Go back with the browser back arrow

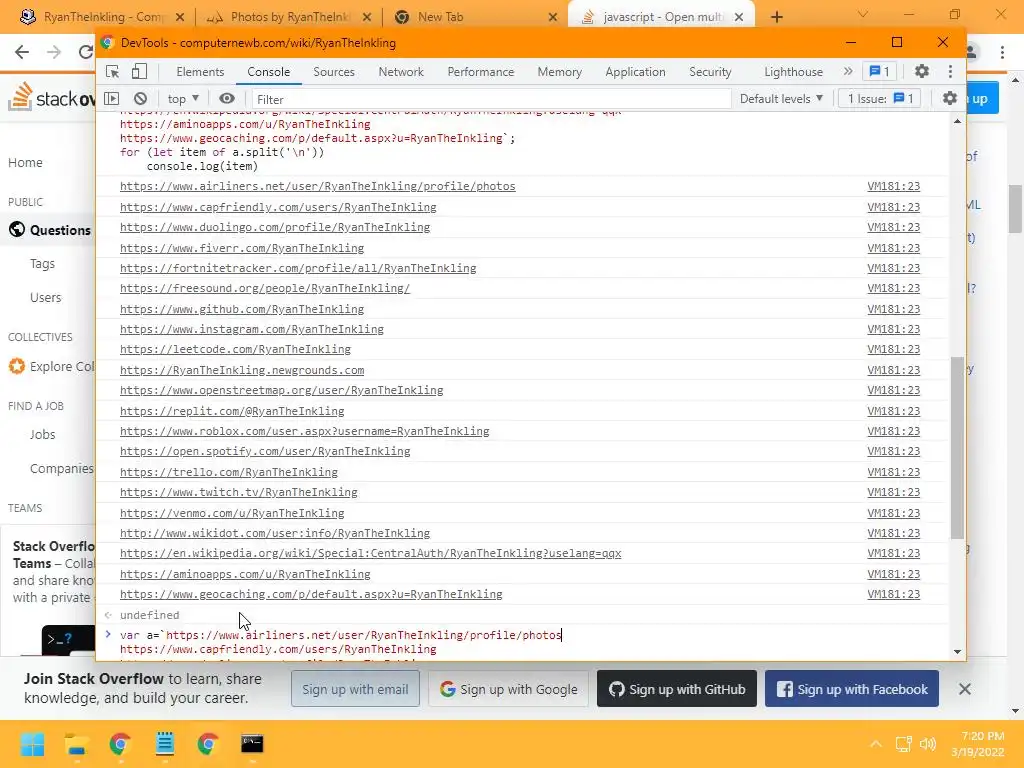(22, 52)
